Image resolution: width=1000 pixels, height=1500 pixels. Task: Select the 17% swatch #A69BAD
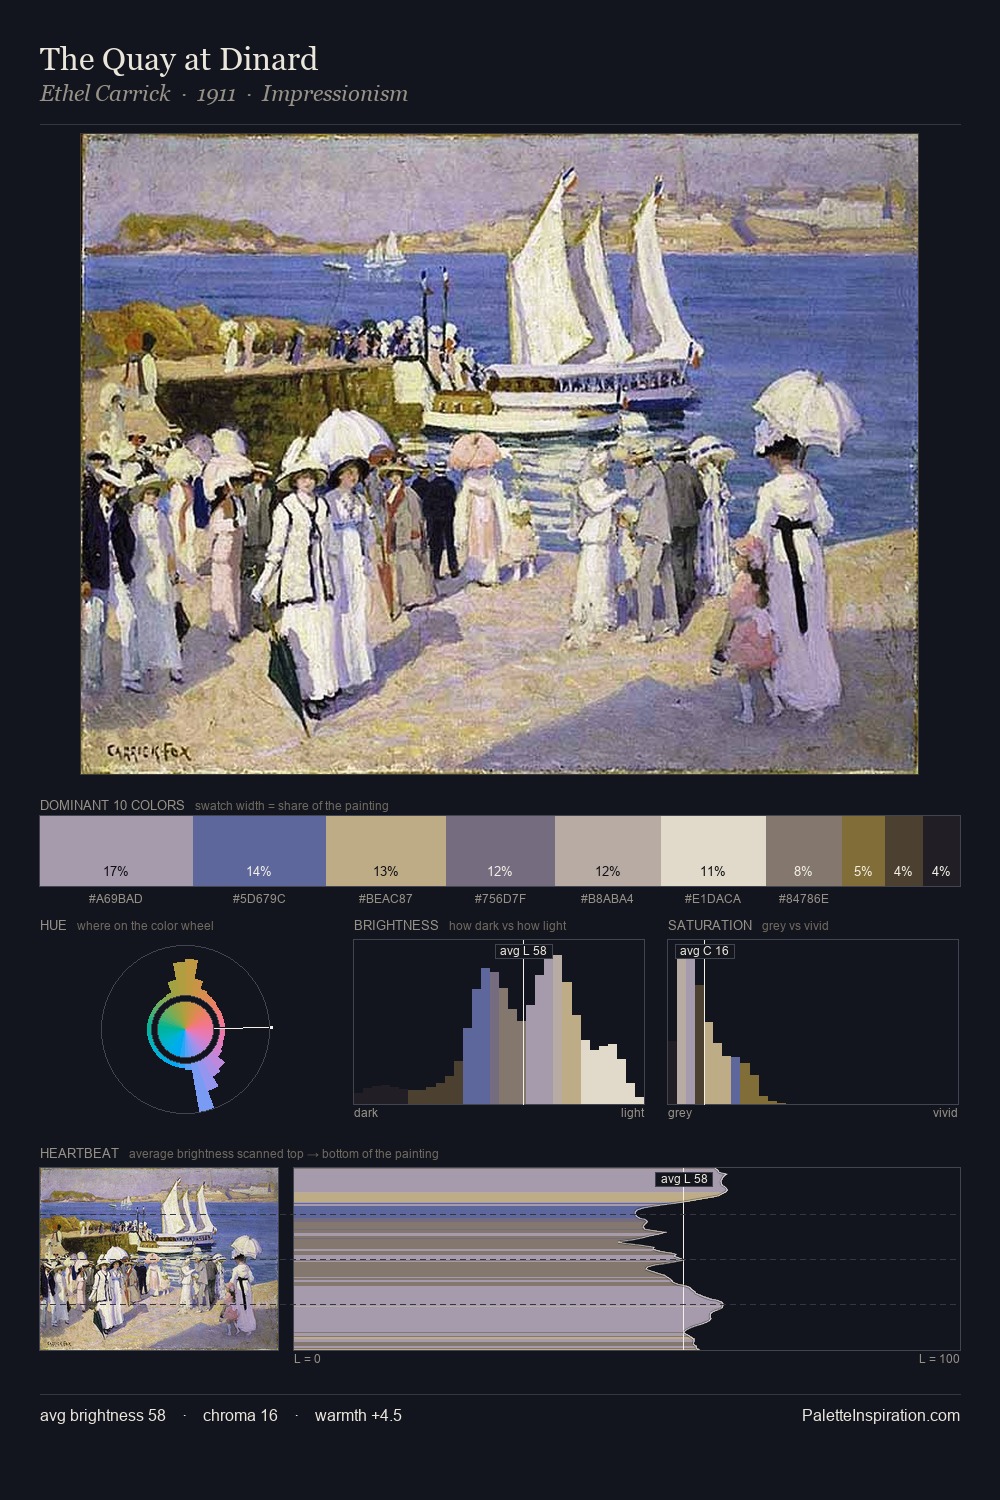(x=116, y=851)
